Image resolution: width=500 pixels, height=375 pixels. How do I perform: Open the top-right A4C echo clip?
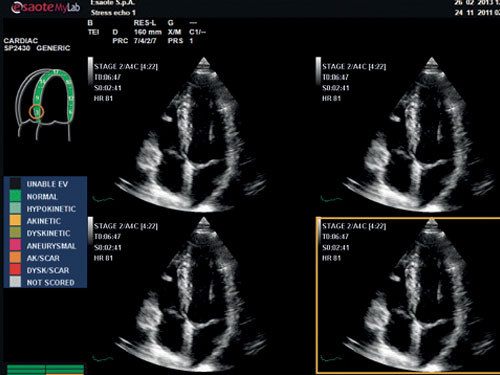tap(407, 133)
